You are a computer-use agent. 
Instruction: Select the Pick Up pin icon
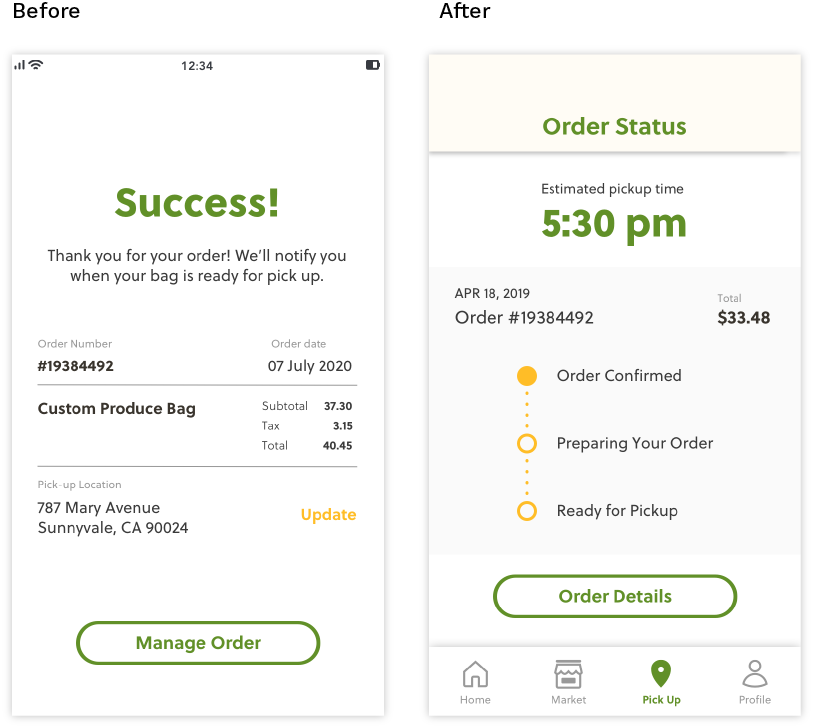(661, 674)
